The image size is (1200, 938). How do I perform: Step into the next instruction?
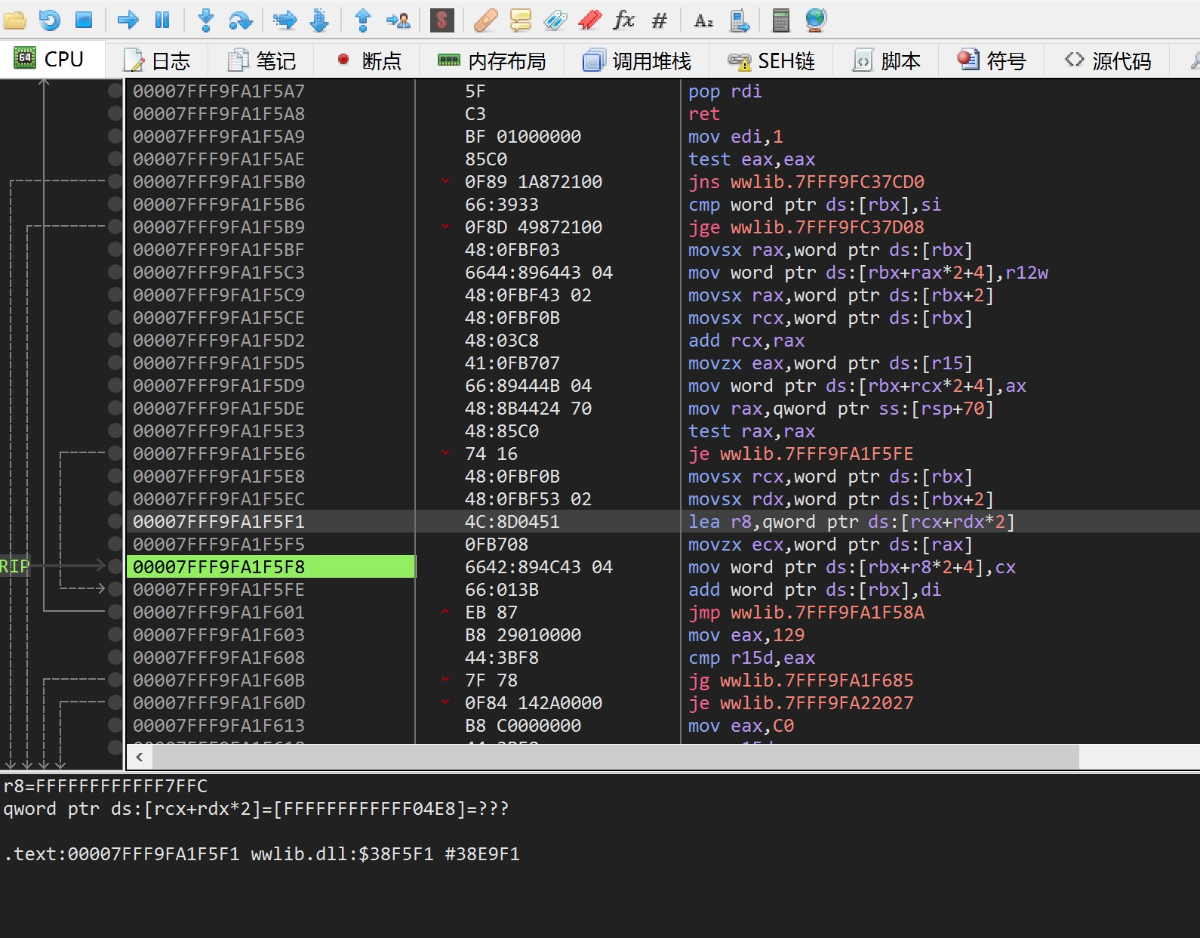(206, 19)
